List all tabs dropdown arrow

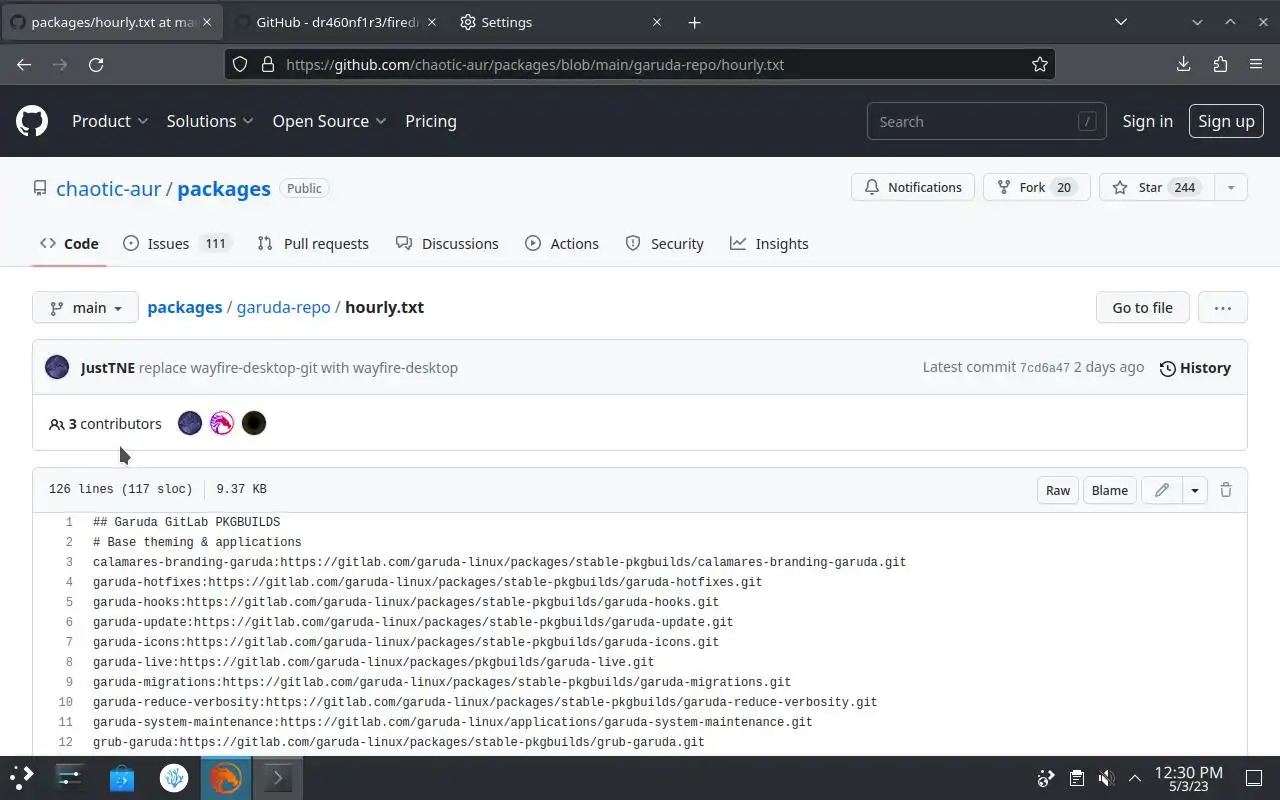pyautogui.click(x=1121, y=22)
